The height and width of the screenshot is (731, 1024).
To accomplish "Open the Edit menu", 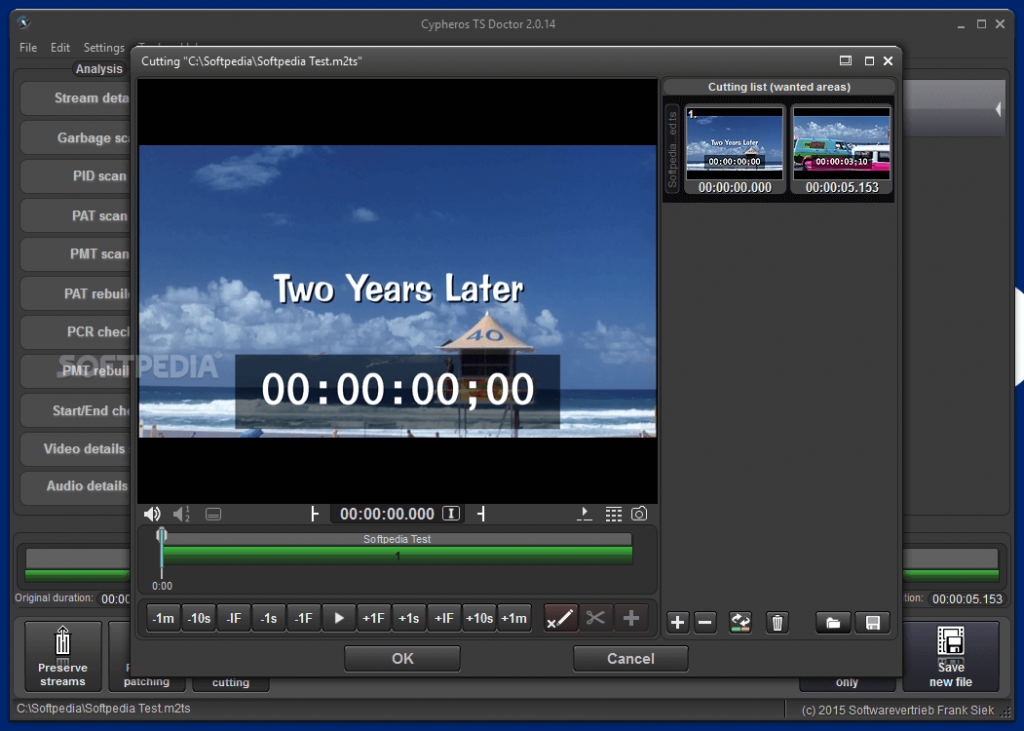I will pos(60,48).
